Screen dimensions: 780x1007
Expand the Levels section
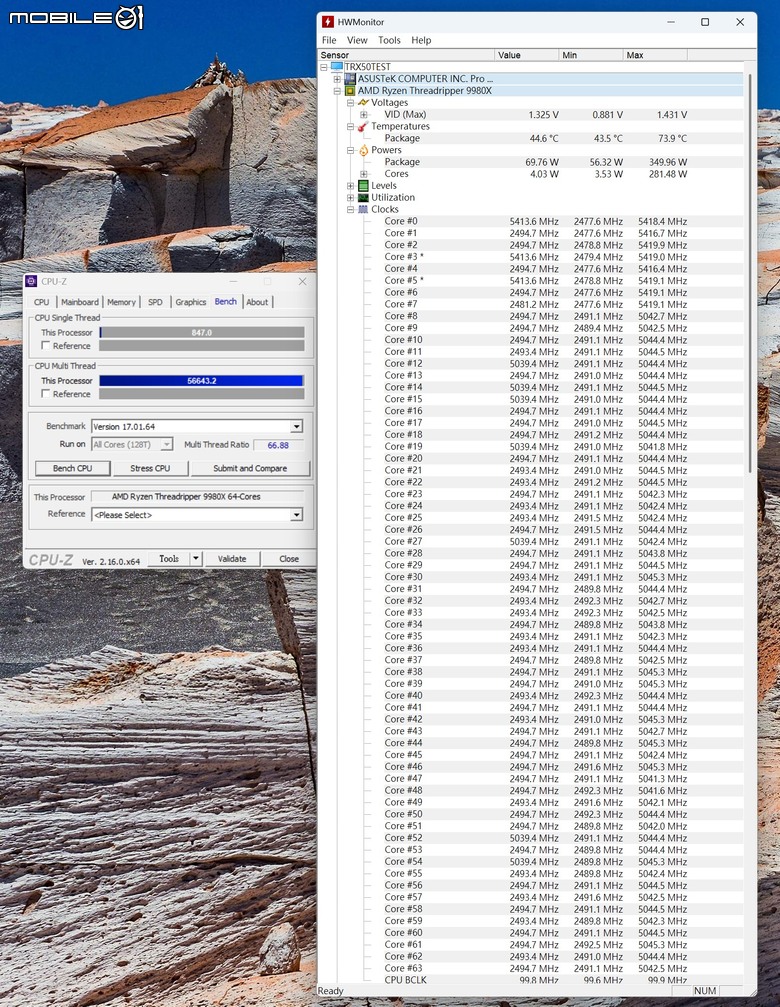pyautogui.click(x=351, y=186)
